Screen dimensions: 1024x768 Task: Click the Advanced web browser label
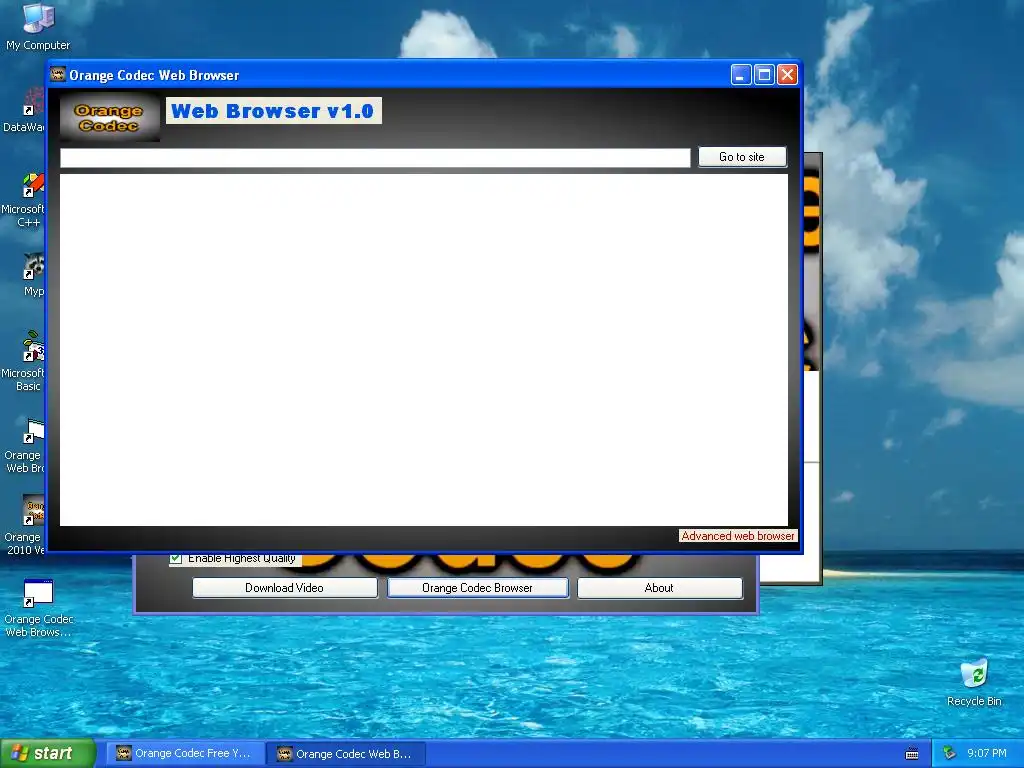(738, 536)
